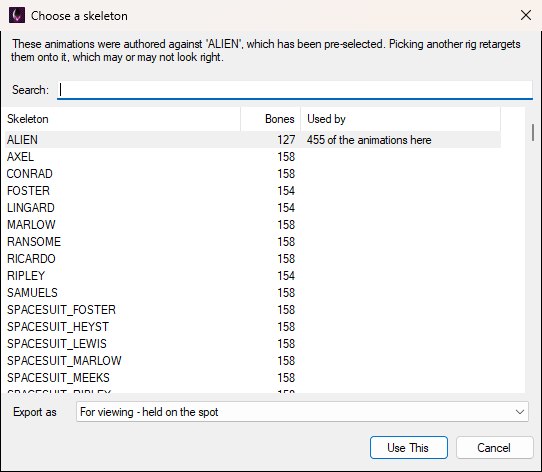542x472 pixels.
Task: Select the RANSOME skeleton row
Action: 253,242
